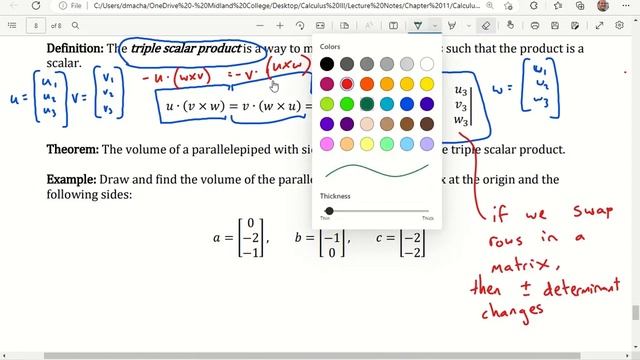Rotate the PDF page

click(x=300, y=26)
